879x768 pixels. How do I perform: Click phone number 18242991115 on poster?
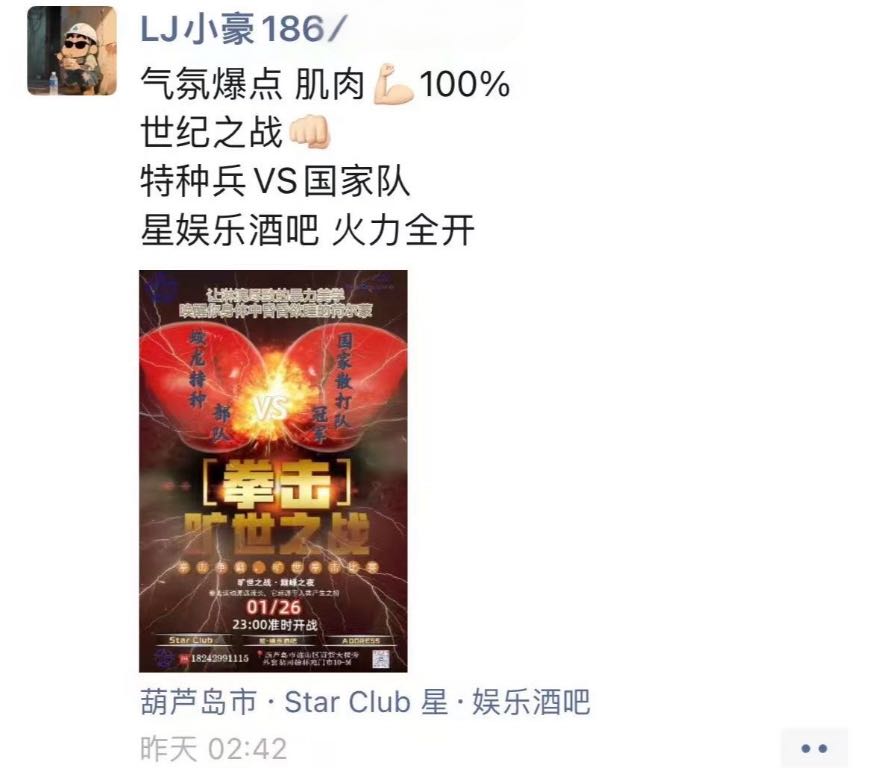click(220, 658)
